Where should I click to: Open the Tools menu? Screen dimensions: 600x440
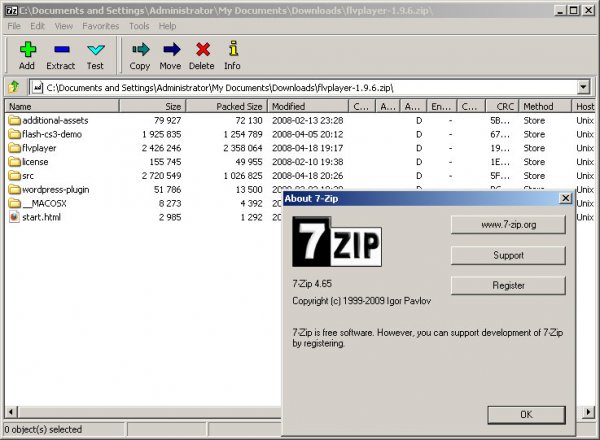(139, 26)
